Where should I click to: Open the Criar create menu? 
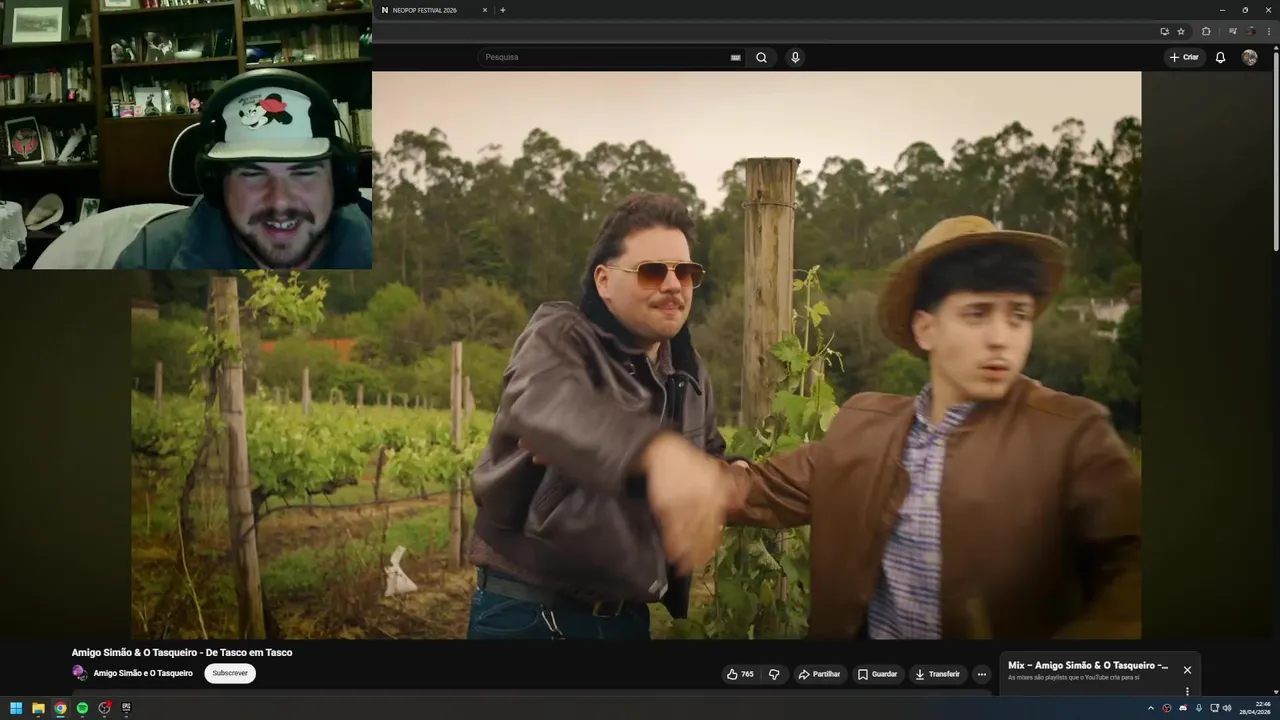pyautogui.click(x=1184, y=57)
